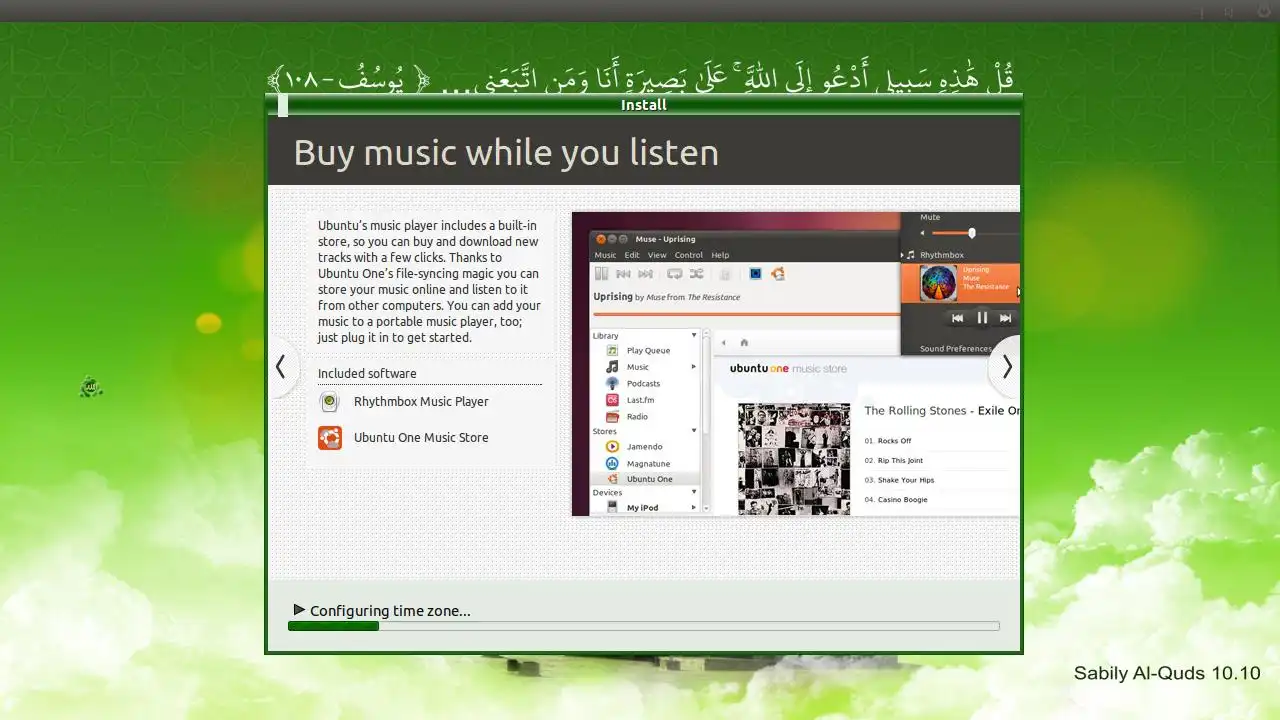Expand the Music entry arrow
This screenshot has height=720, width=1280.
click(x=693, y=367)
